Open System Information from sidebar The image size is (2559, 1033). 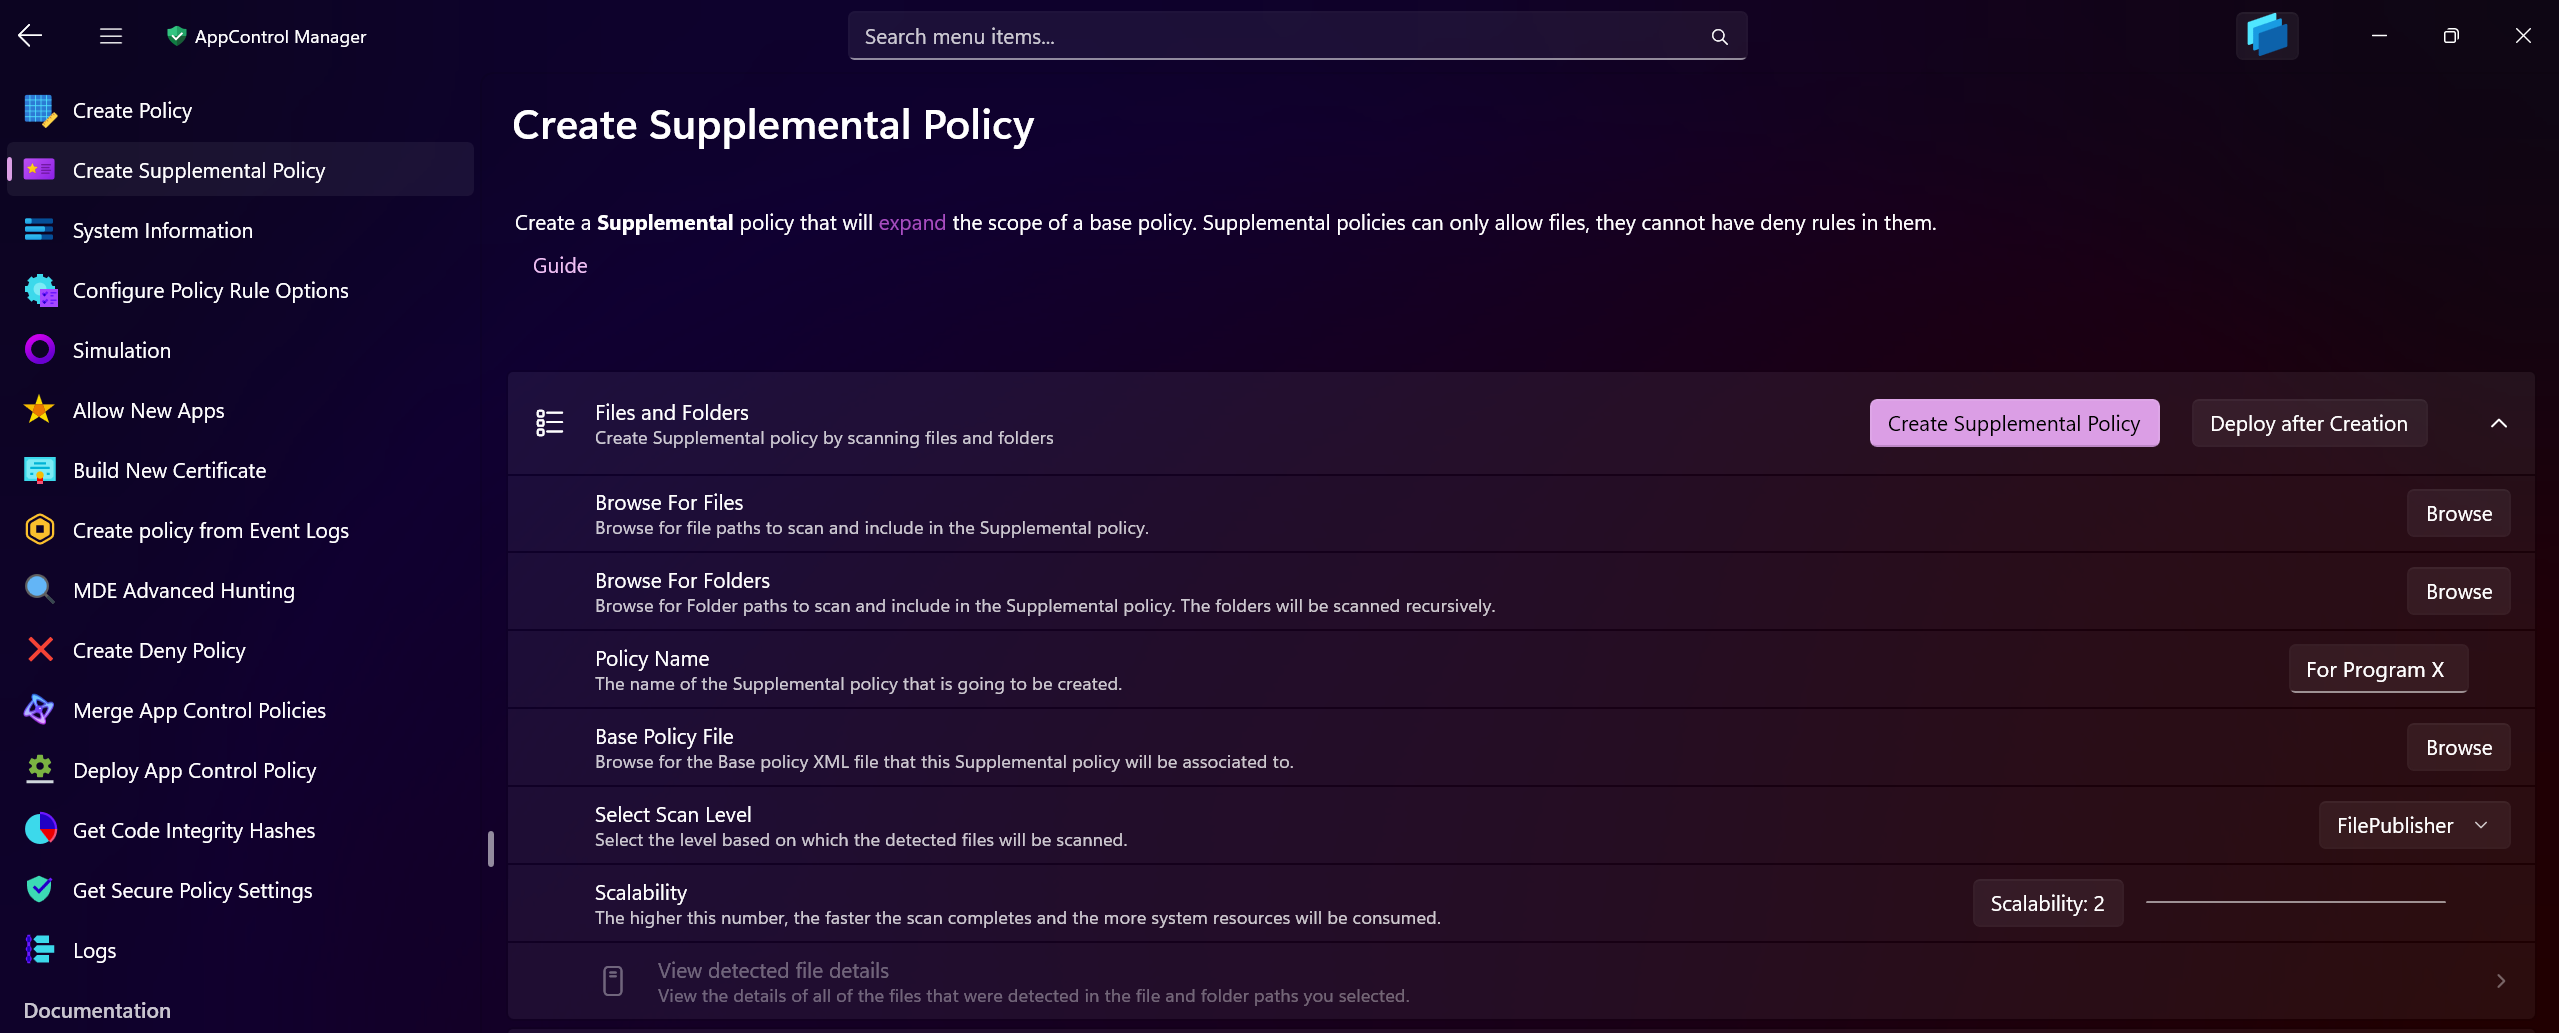coord(240,230)
